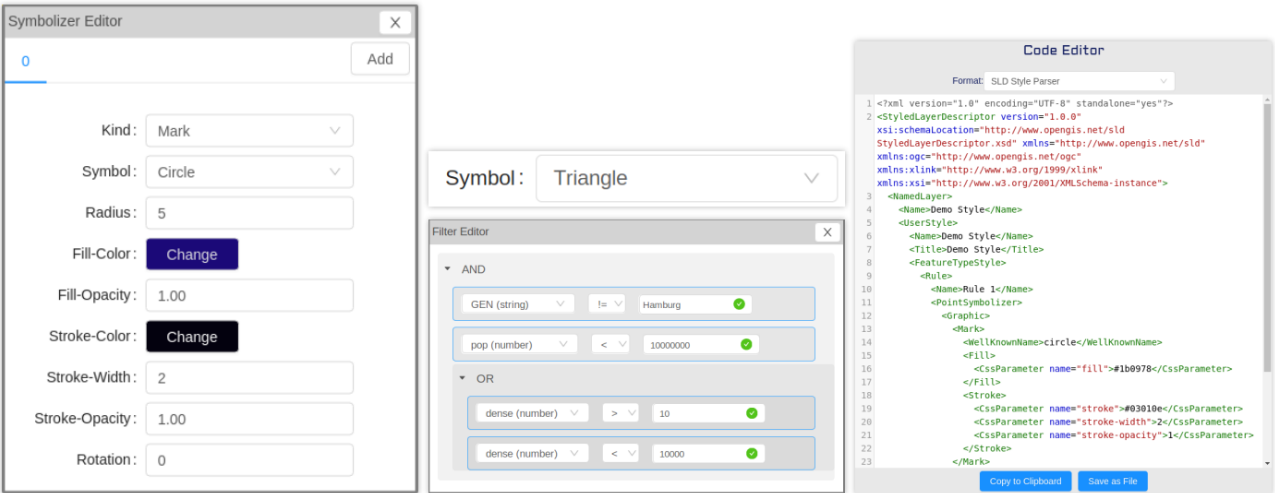Collapse the OR filter group

click(462, 379)
